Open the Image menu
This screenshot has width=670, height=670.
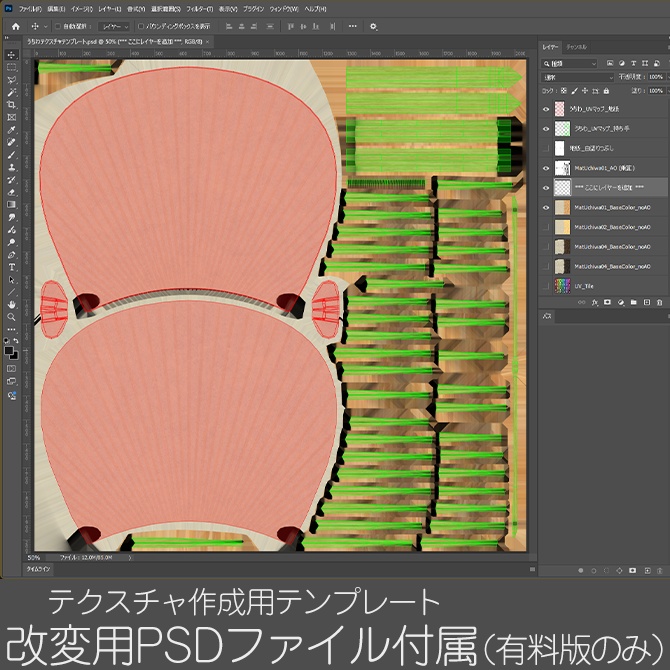click(x=81, y=9)
